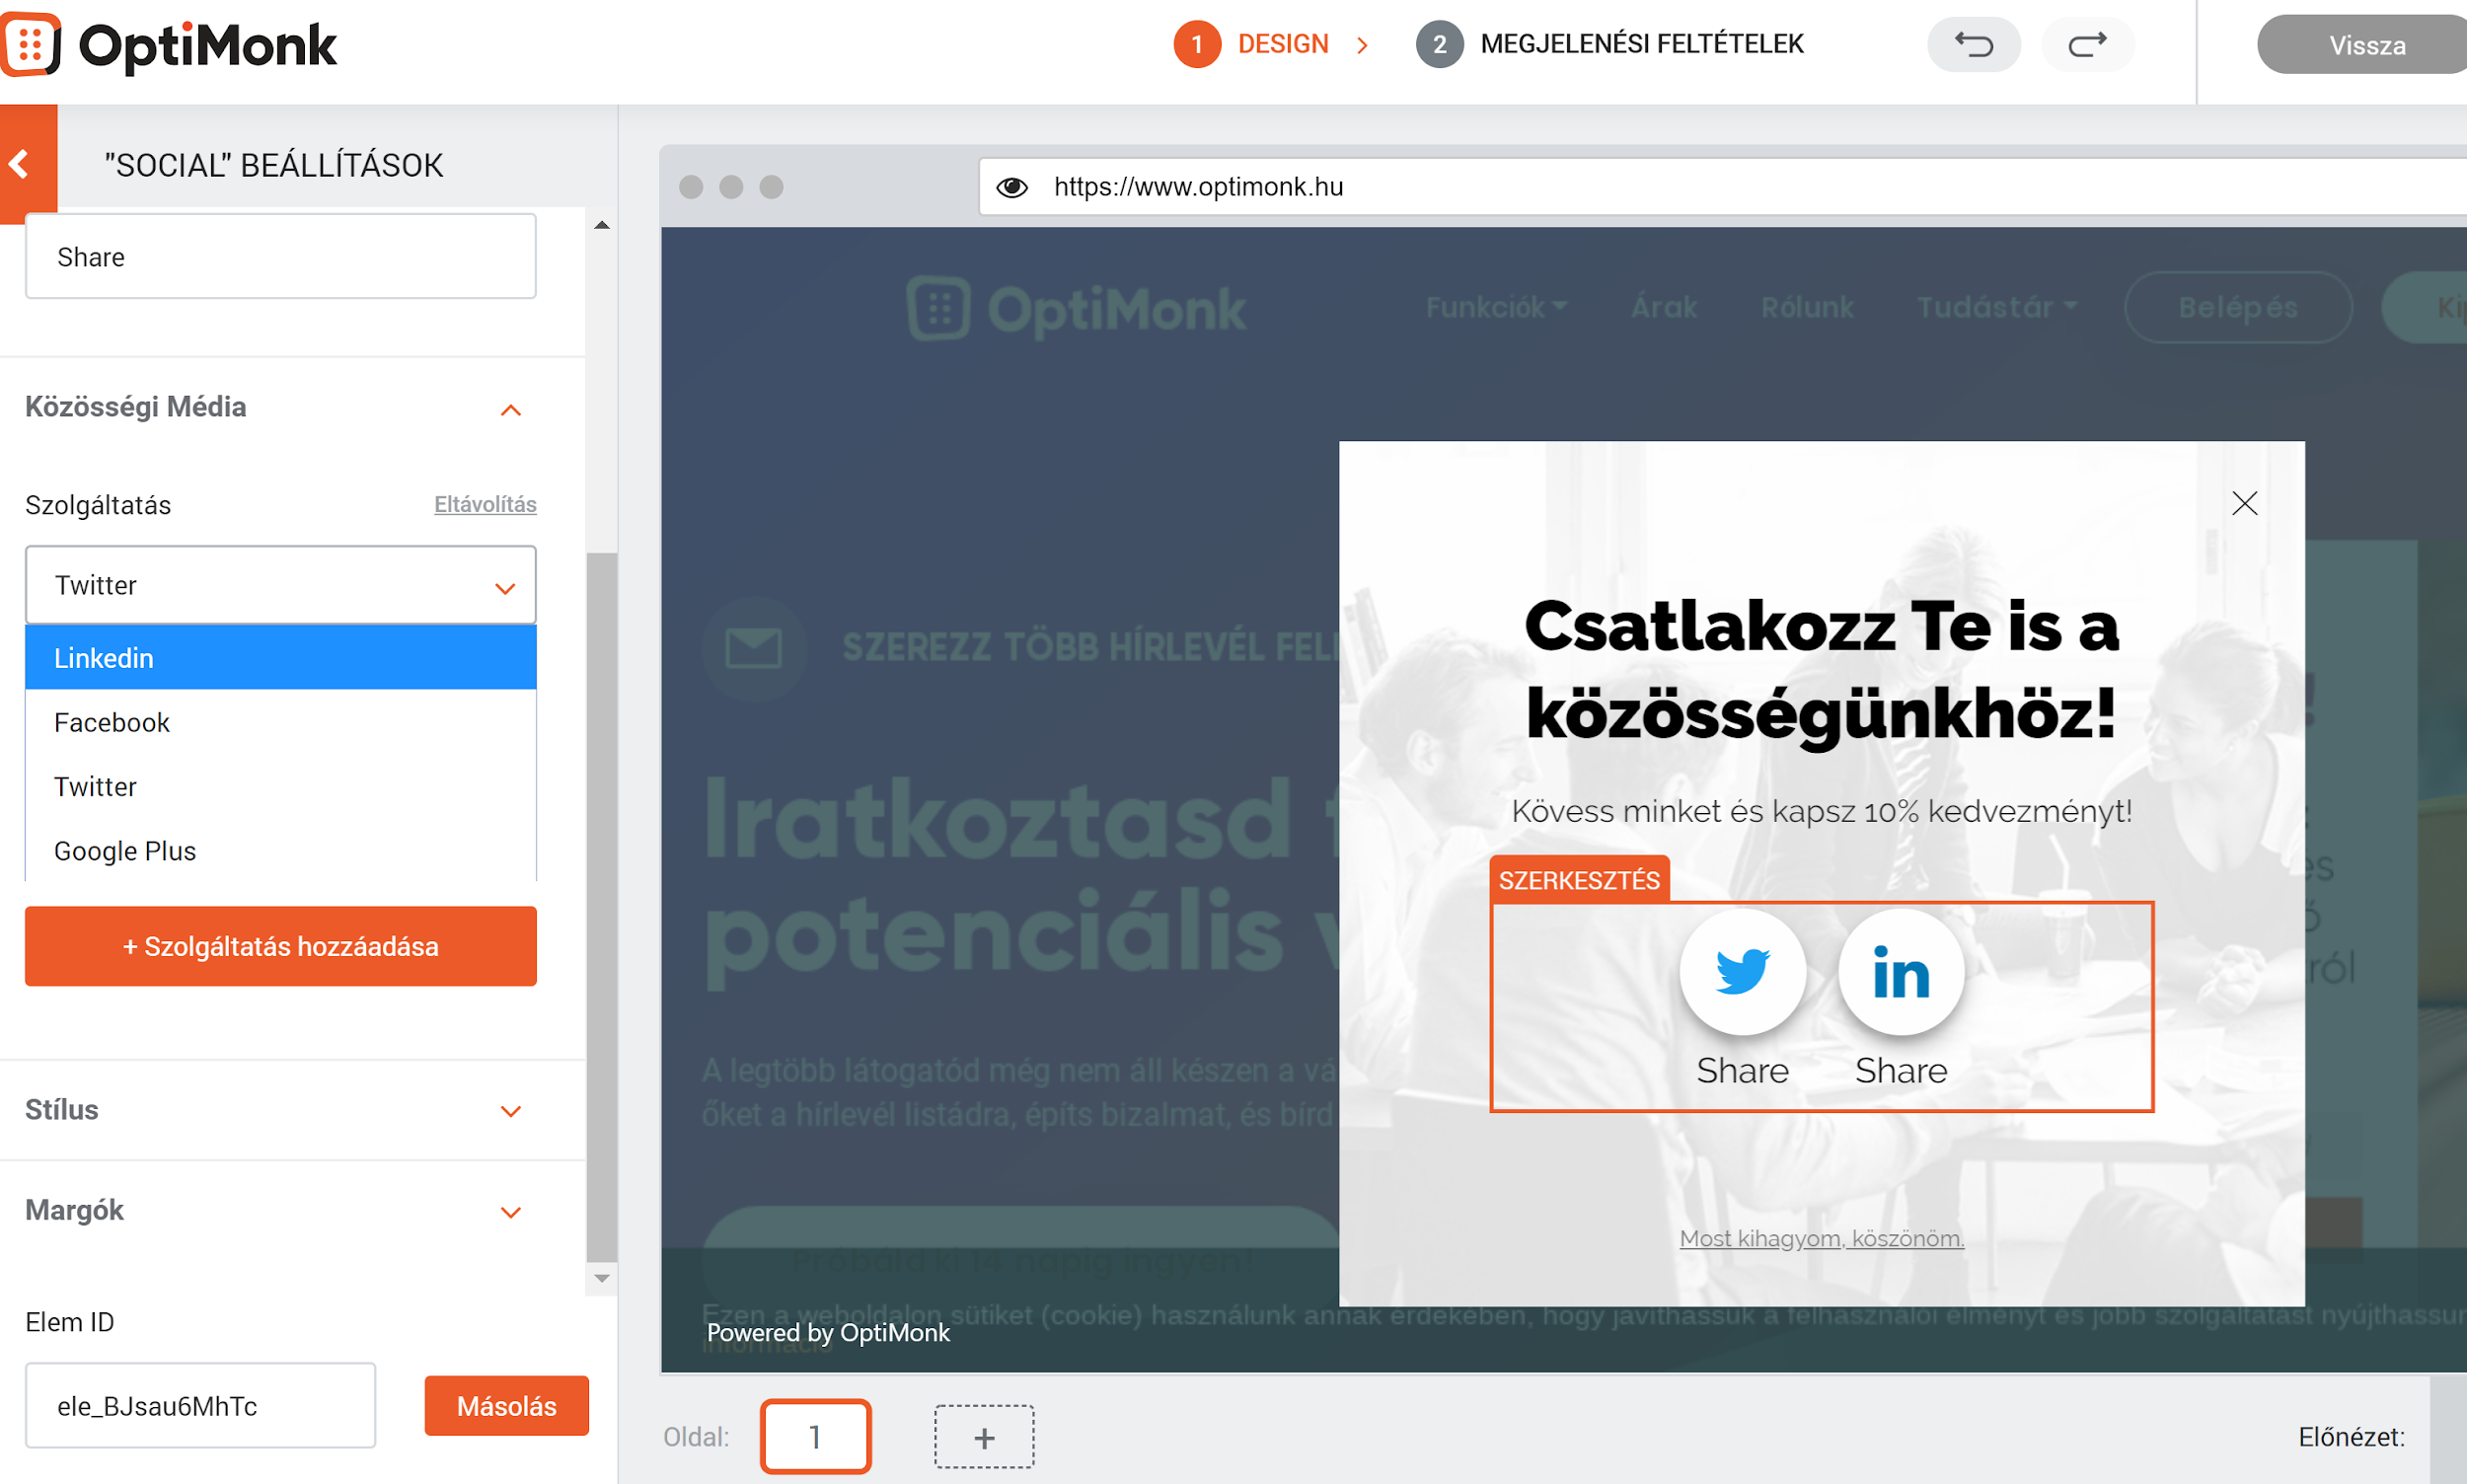Add a new page with the plus icon

pos(983,1436)
